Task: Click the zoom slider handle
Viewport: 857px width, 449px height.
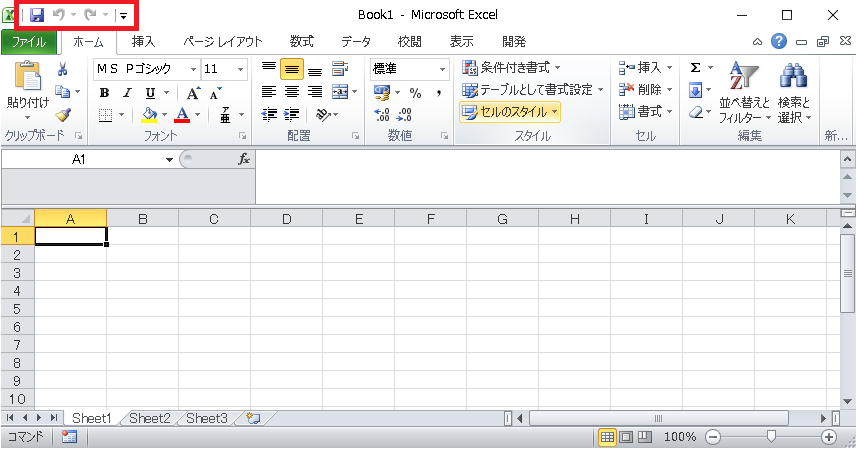Action: coord(771,436)
